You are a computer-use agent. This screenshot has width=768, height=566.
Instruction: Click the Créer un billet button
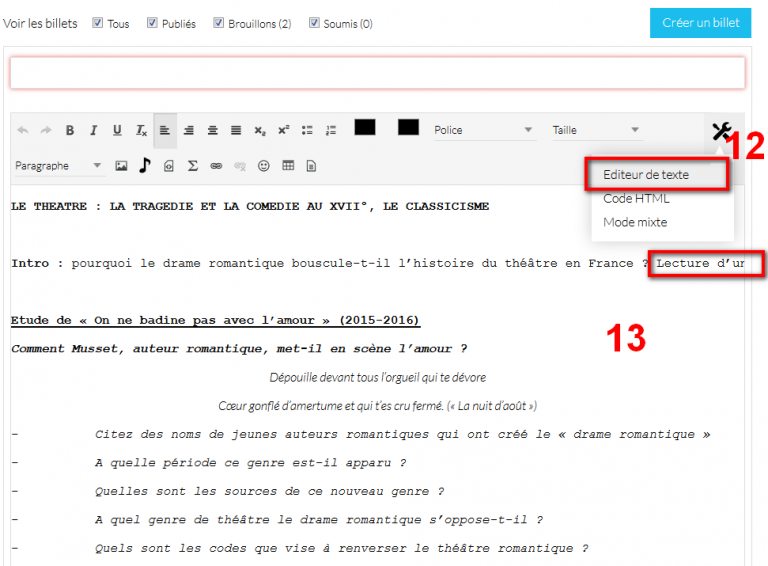(x=700, y=23)
